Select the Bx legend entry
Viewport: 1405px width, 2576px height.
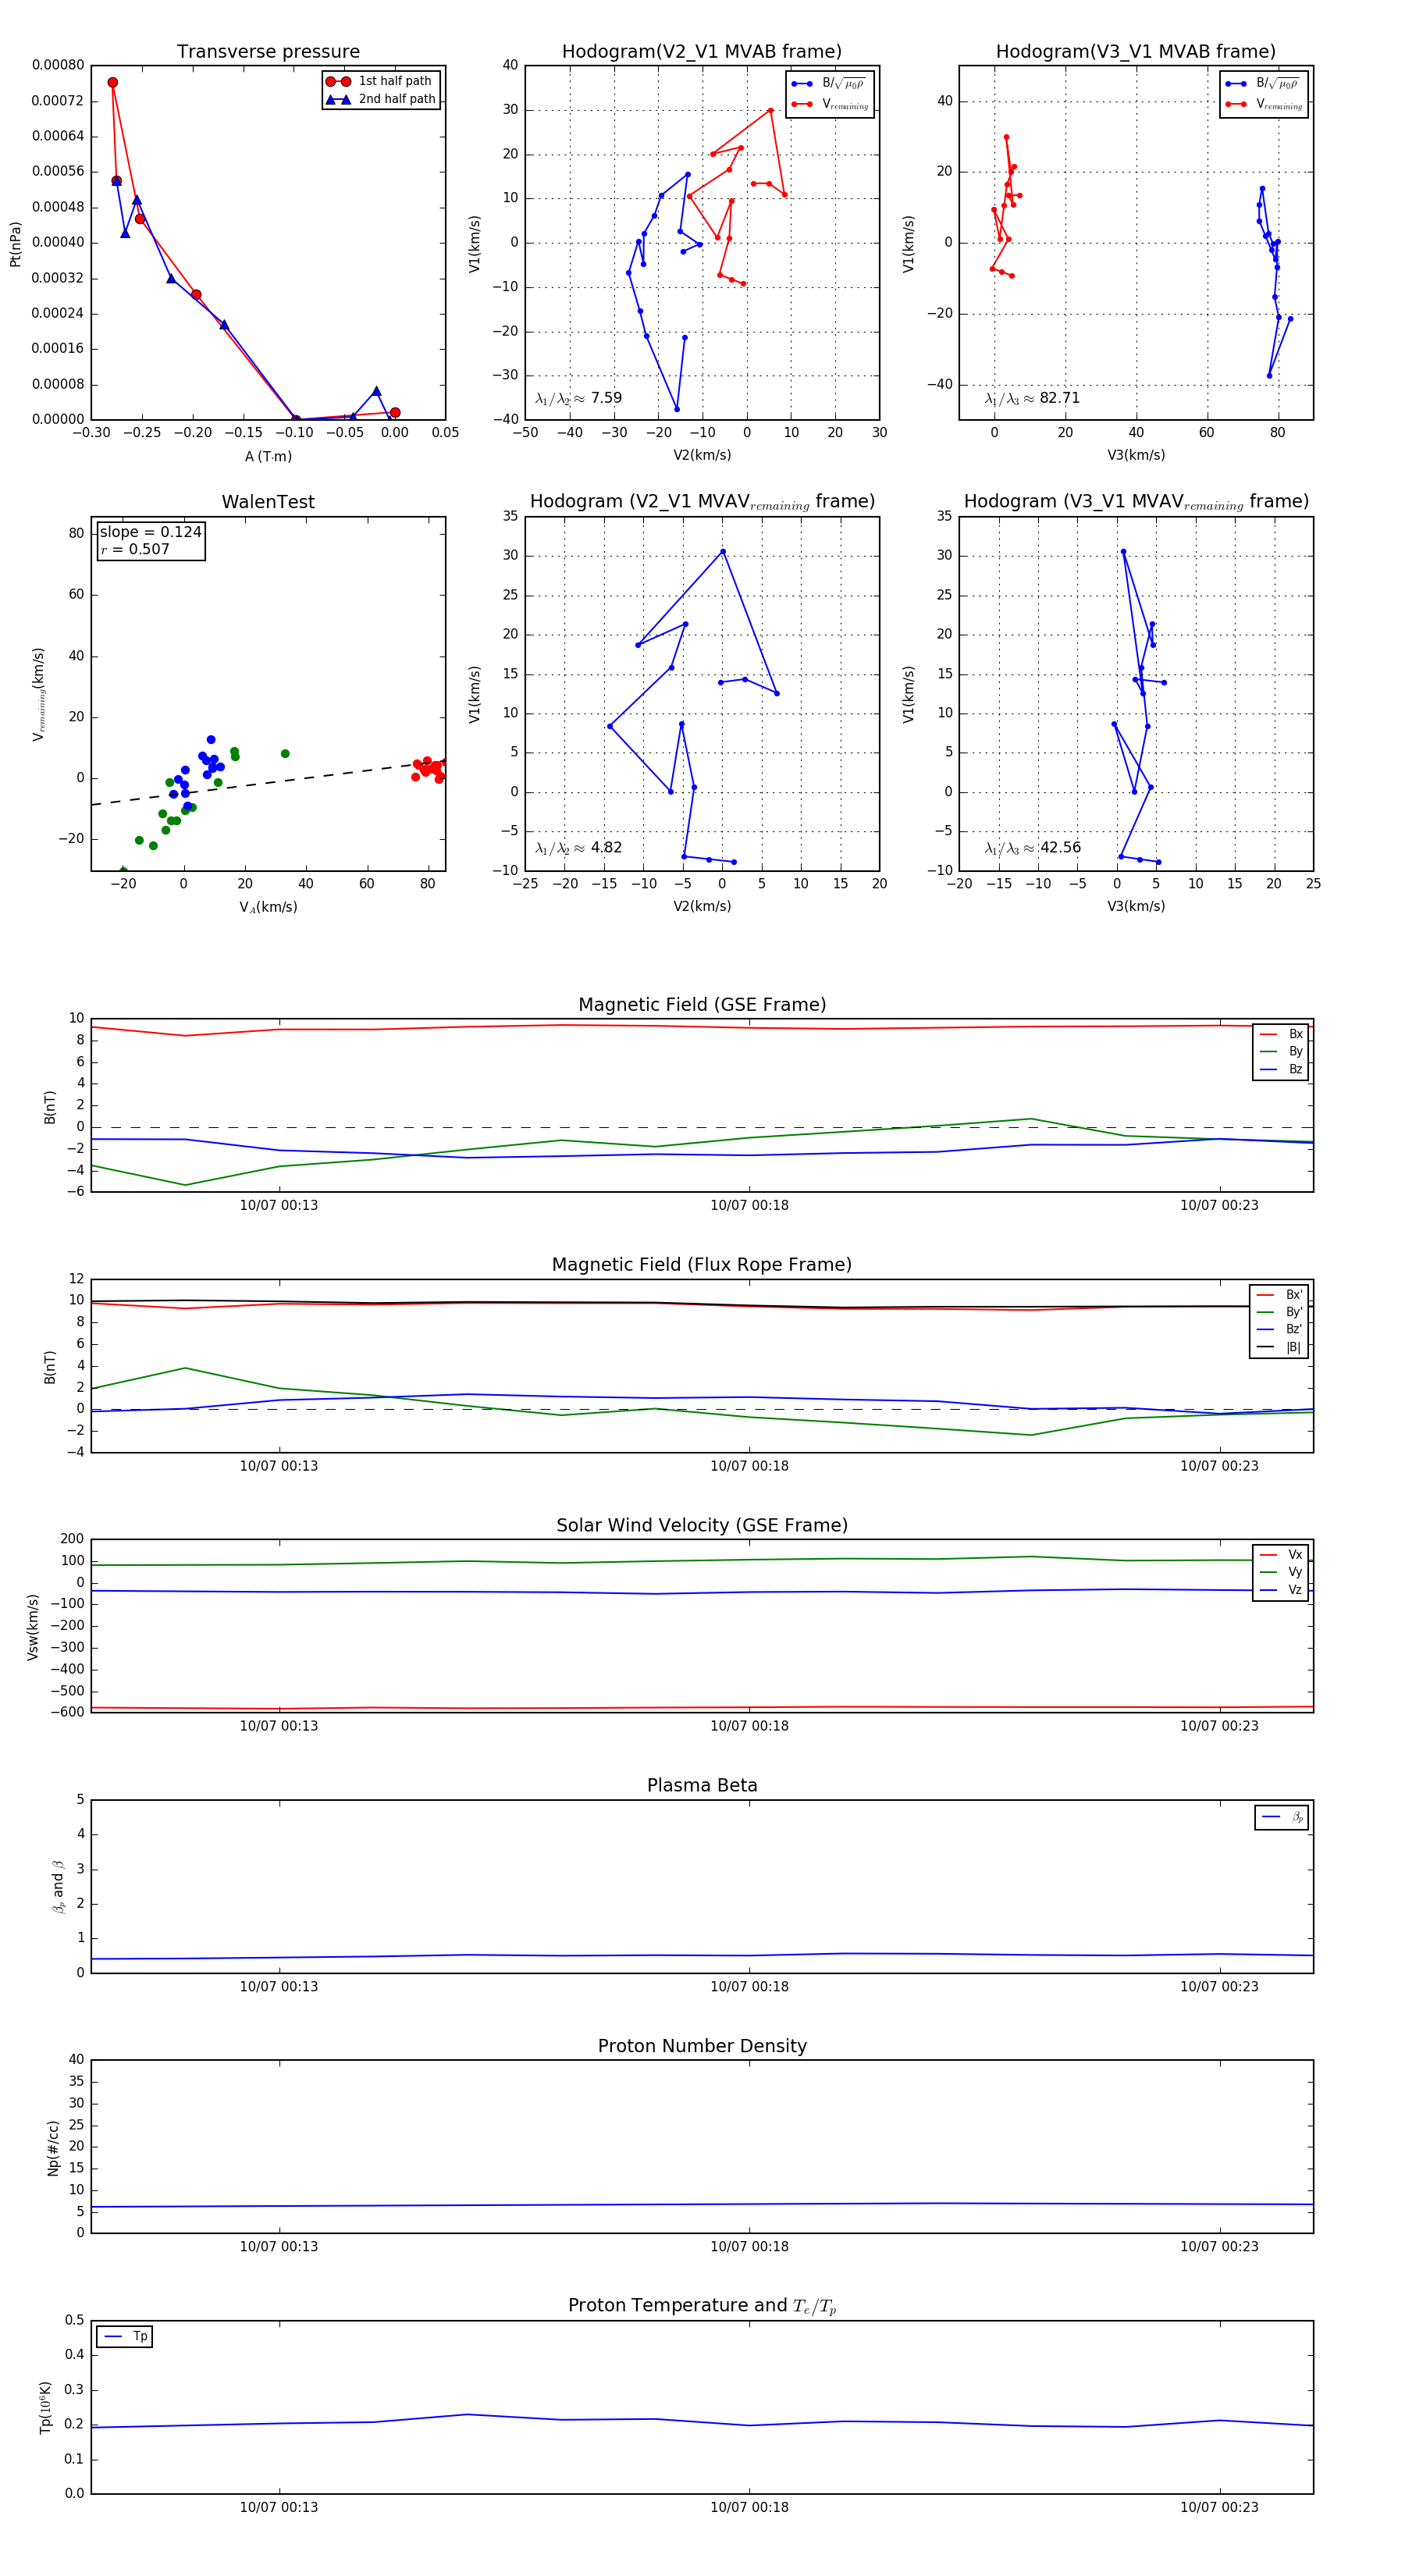pos(1281,1034)
